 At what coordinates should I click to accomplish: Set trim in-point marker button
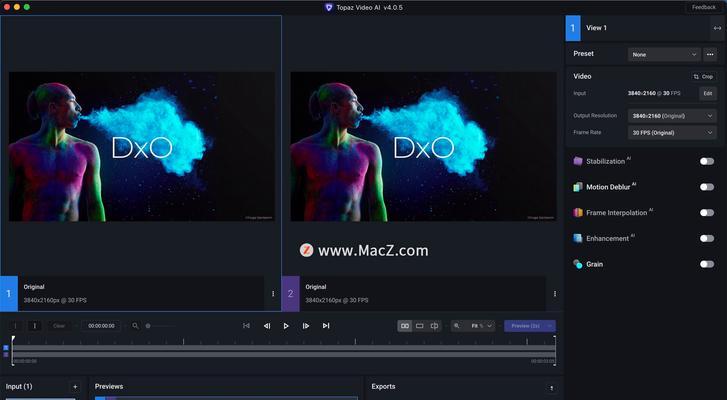click(15, 326)
